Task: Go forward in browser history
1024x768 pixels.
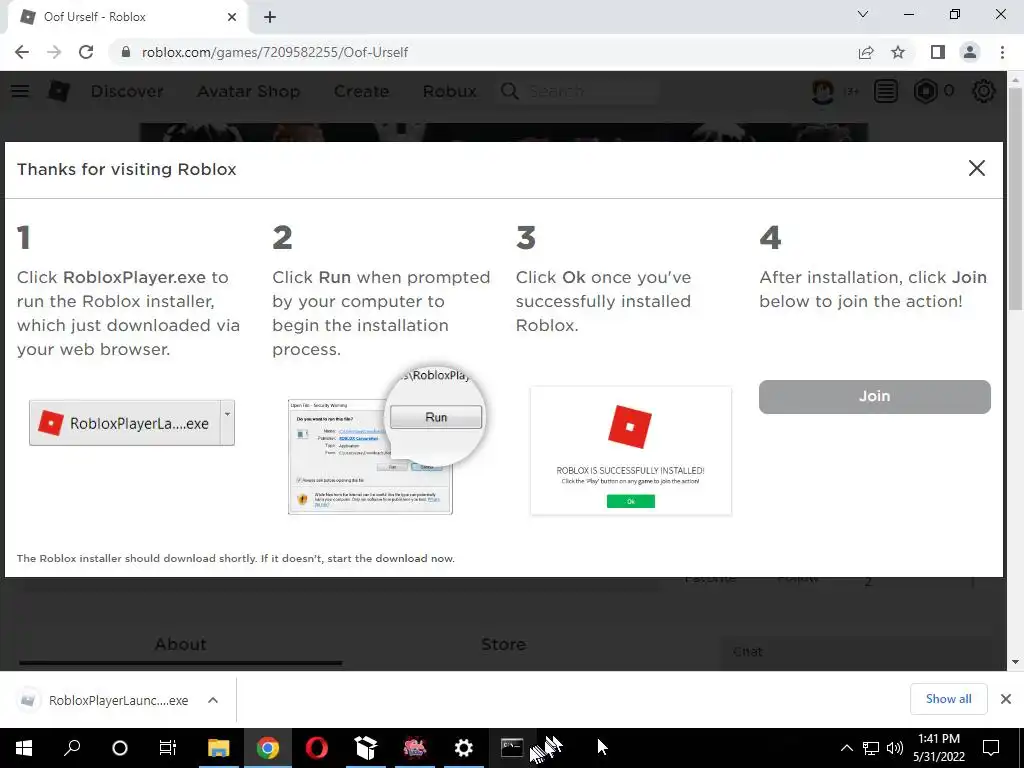Action: (54, 52)
